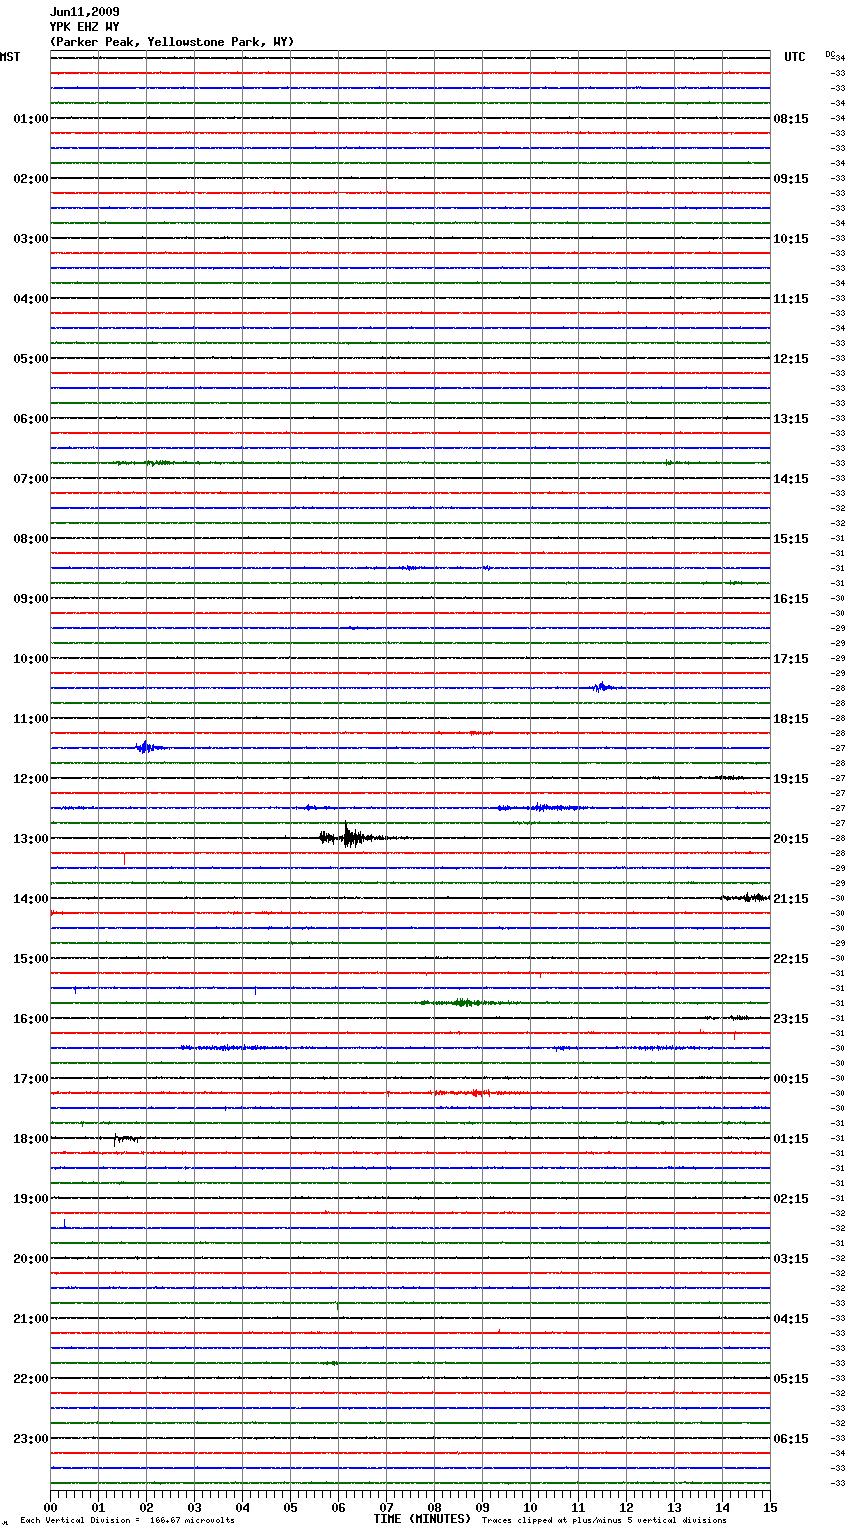Select the 10:00 MST time label
Image resolution: width=850 pixels, height=1534 pixels.
pyautogui.click(x=31, y=659)
